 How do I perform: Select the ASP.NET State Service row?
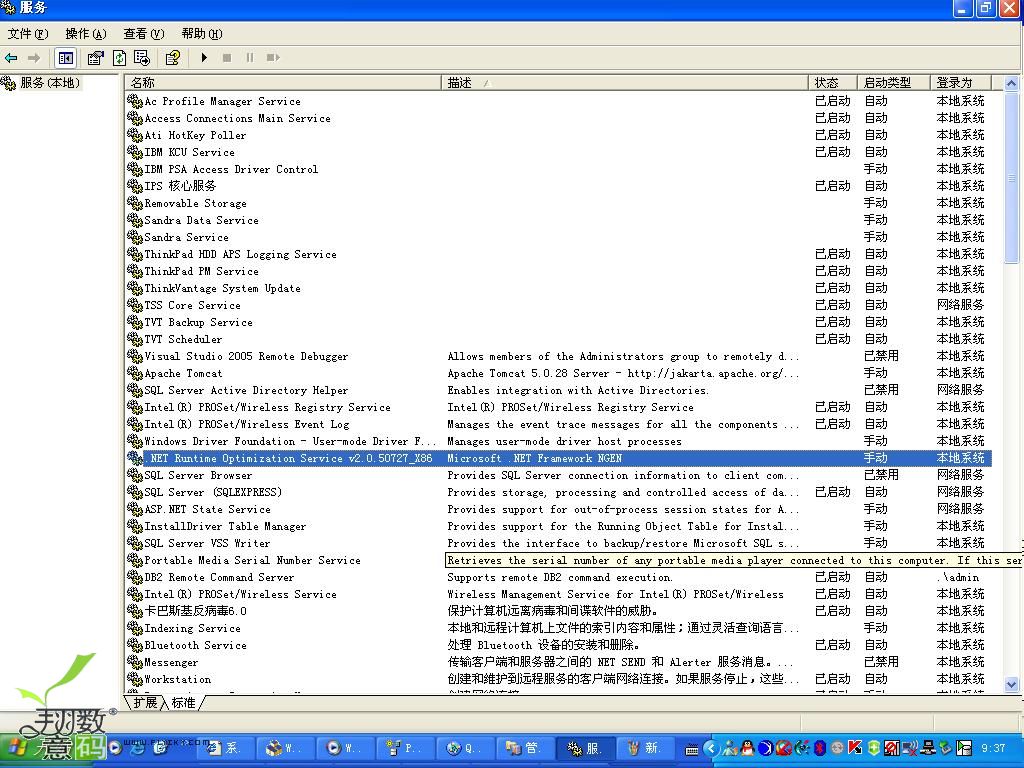click(x=559, y=509)
